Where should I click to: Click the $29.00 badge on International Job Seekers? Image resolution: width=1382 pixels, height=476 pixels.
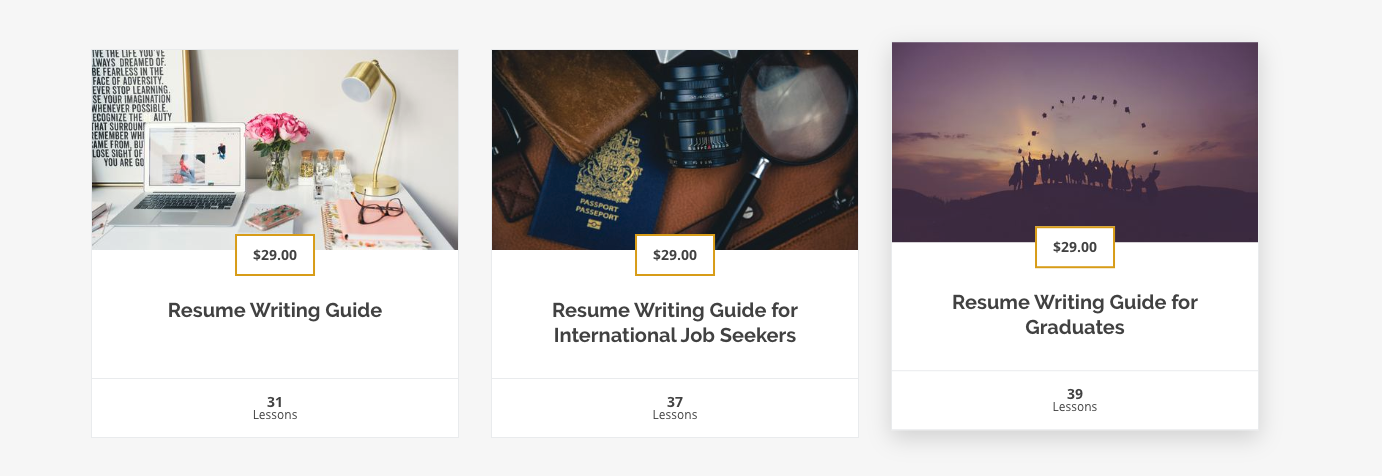point(675,255)
